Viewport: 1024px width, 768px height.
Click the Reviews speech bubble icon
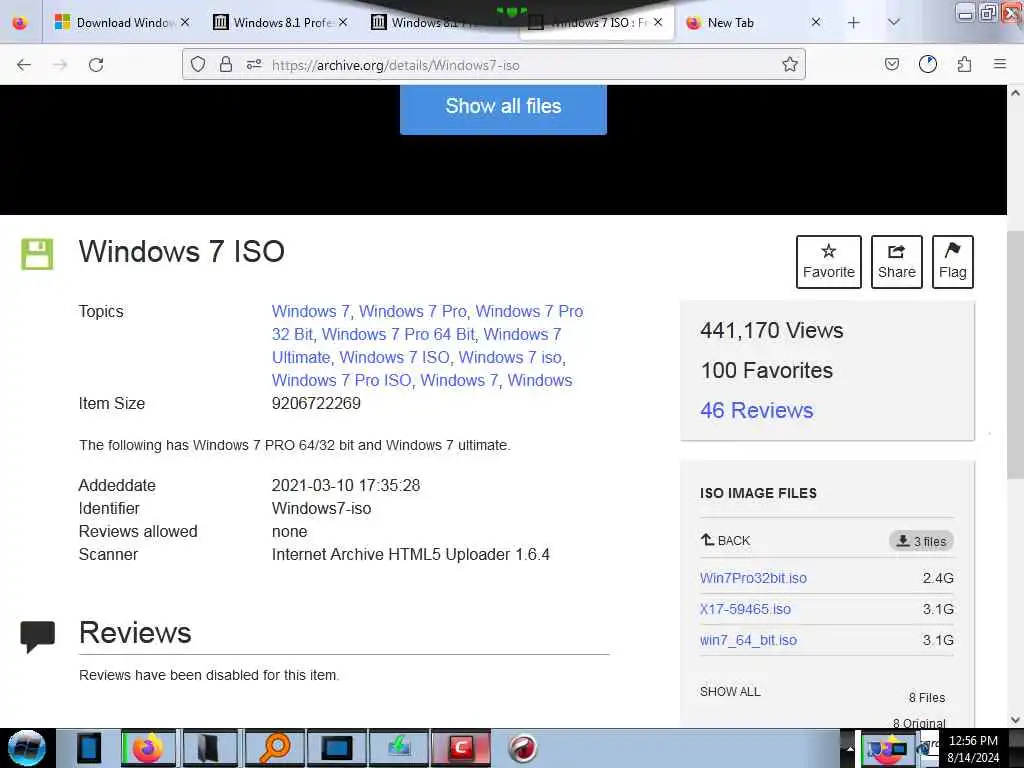[x=38, y=636]
